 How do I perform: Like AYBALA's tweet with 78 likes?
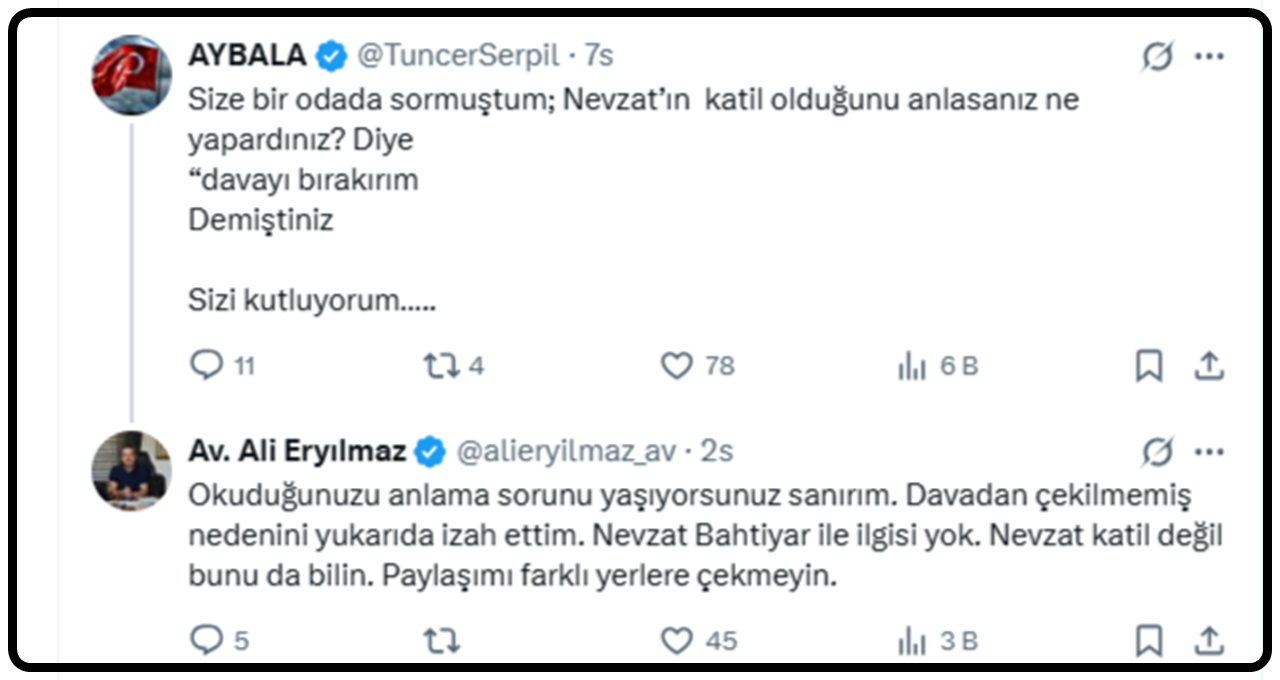677,367
